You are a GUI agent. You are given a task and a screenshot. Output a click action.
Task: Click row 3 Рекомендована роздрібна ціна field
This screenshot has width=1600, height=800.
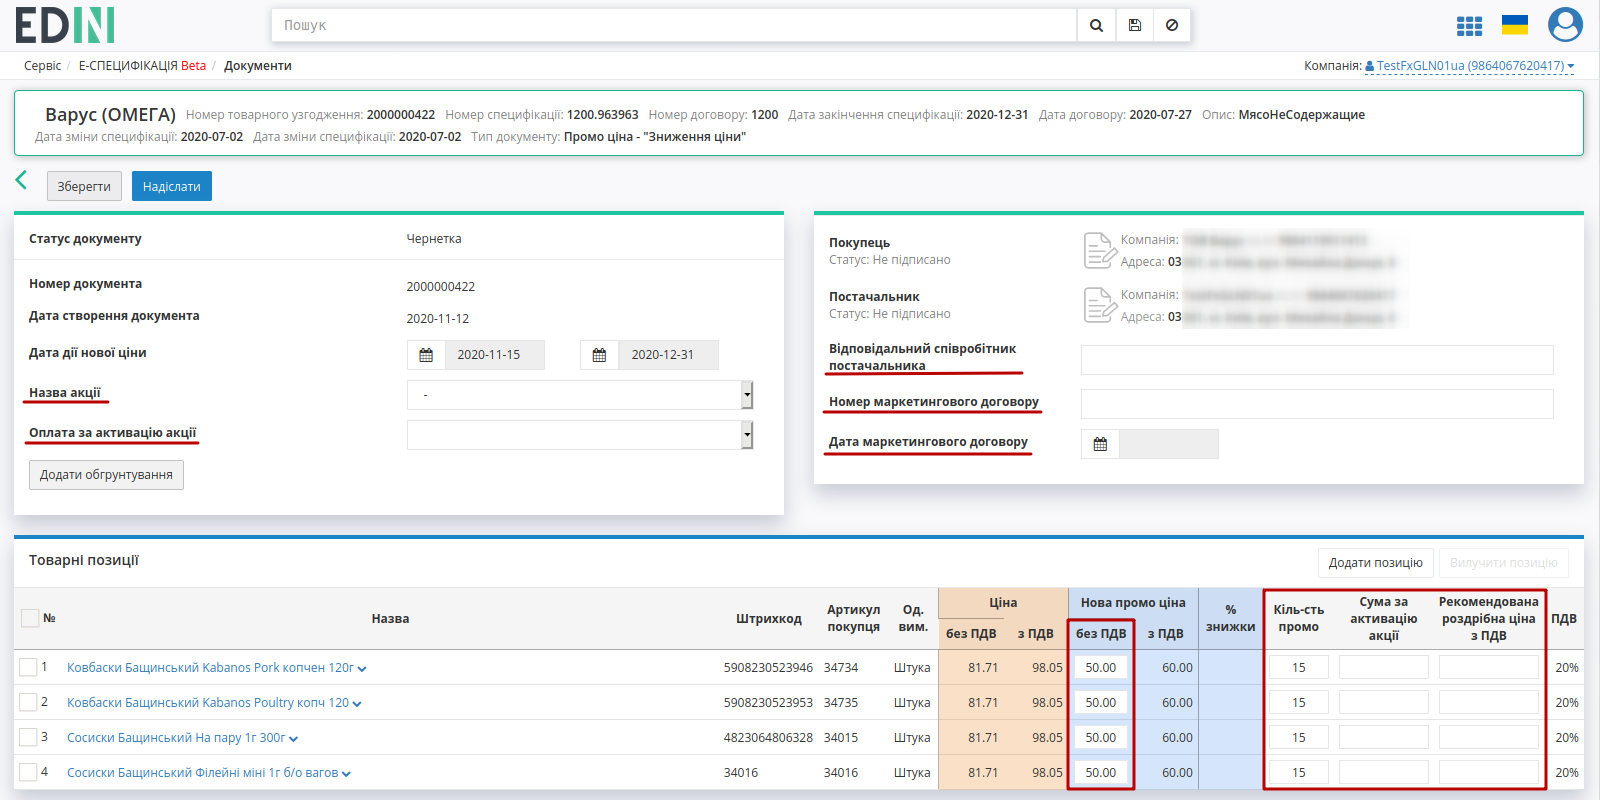point(1489,737)
